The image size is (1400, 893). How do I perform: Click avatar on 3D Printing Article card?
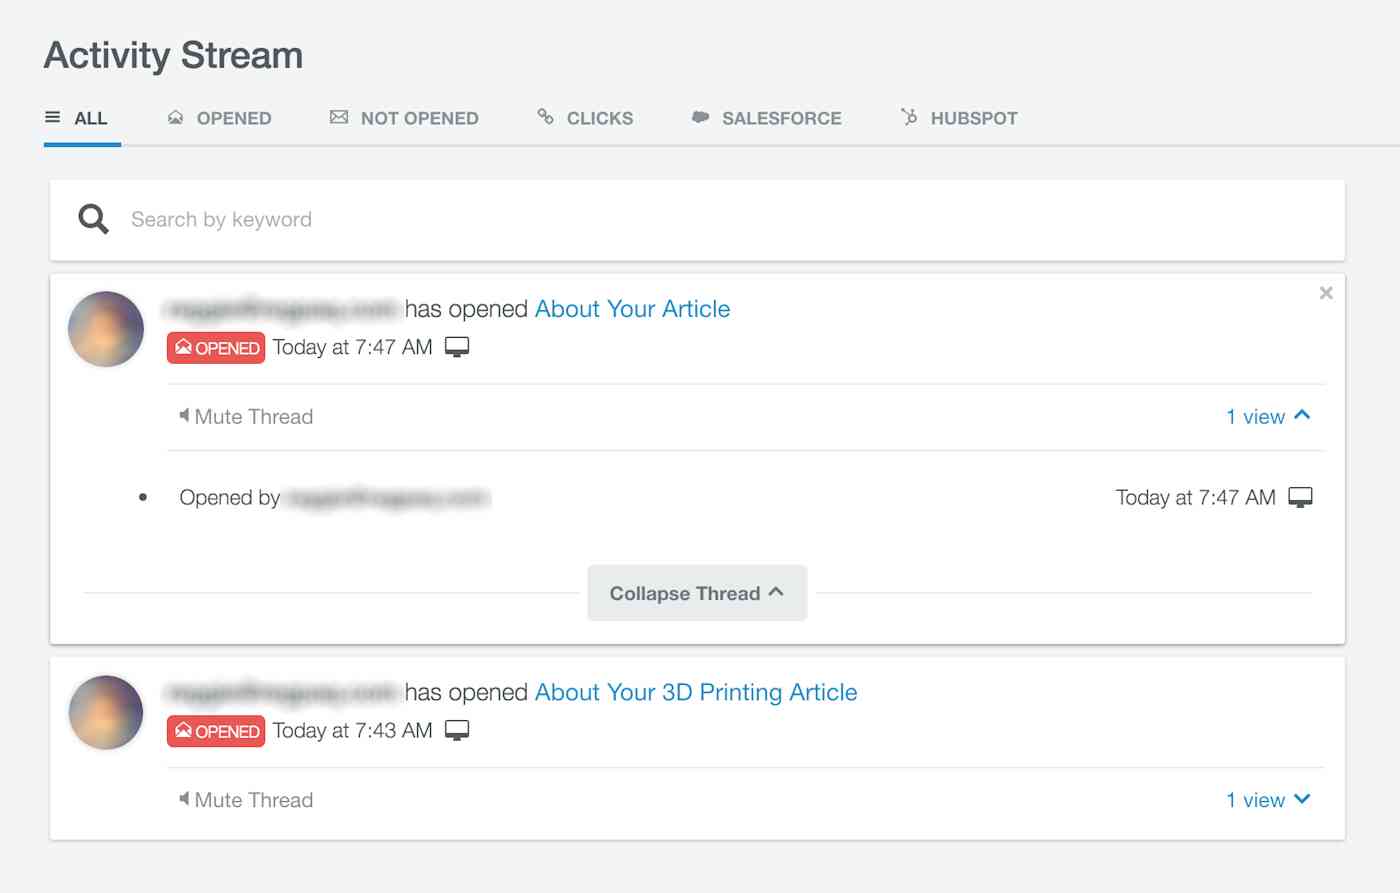point(106,712)
